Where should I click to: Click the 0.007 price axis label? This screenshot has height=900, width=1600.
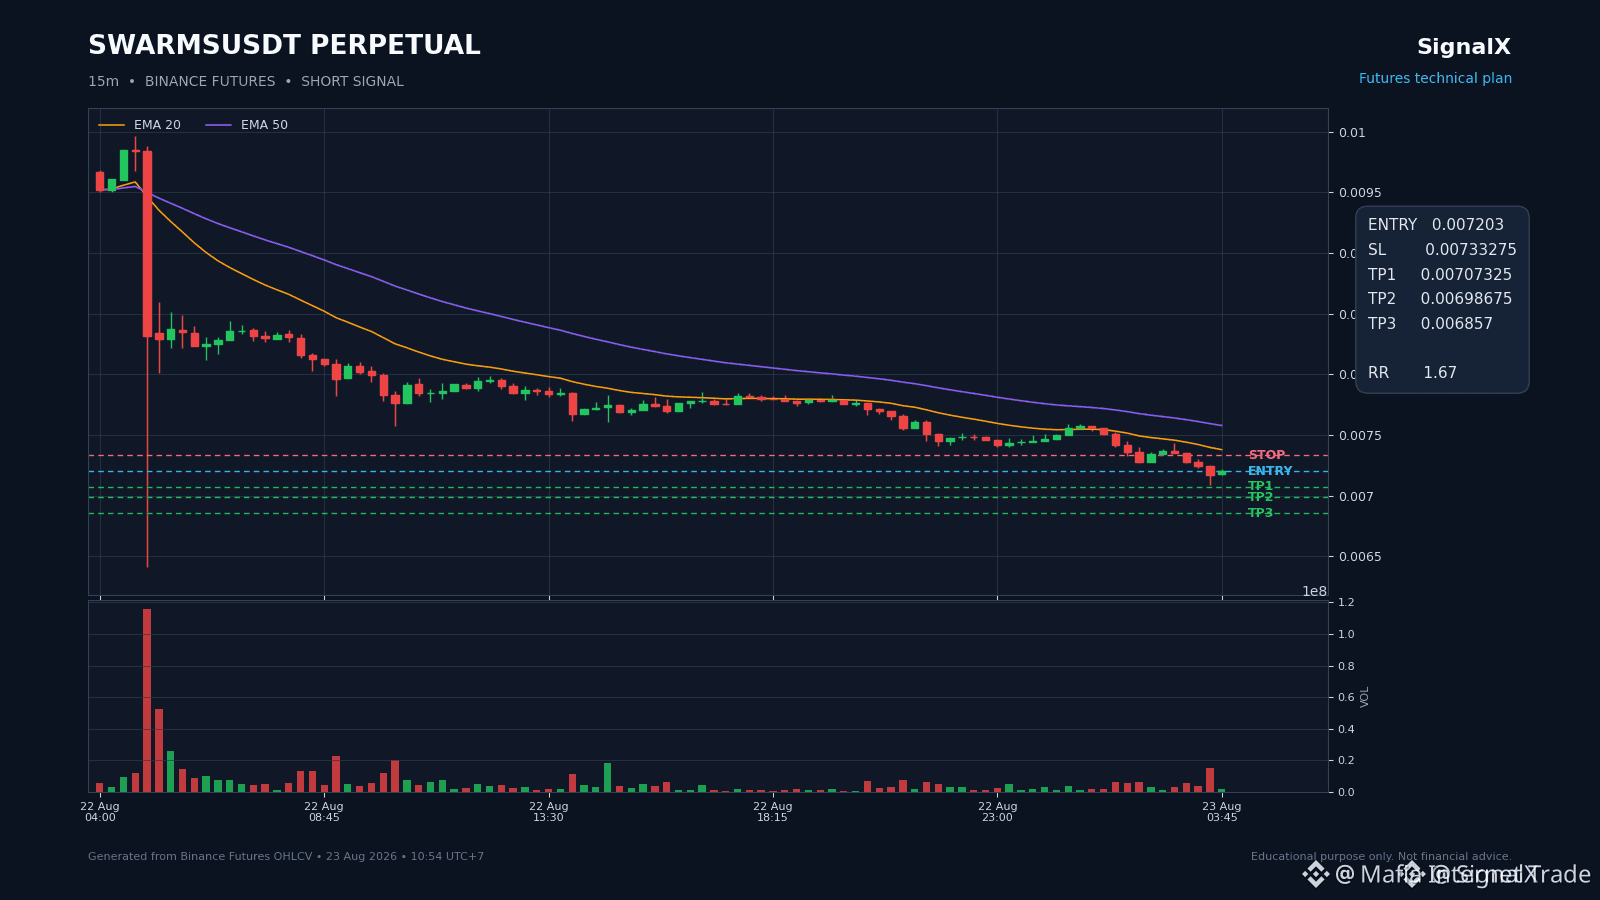click(x=1356, y=497)
